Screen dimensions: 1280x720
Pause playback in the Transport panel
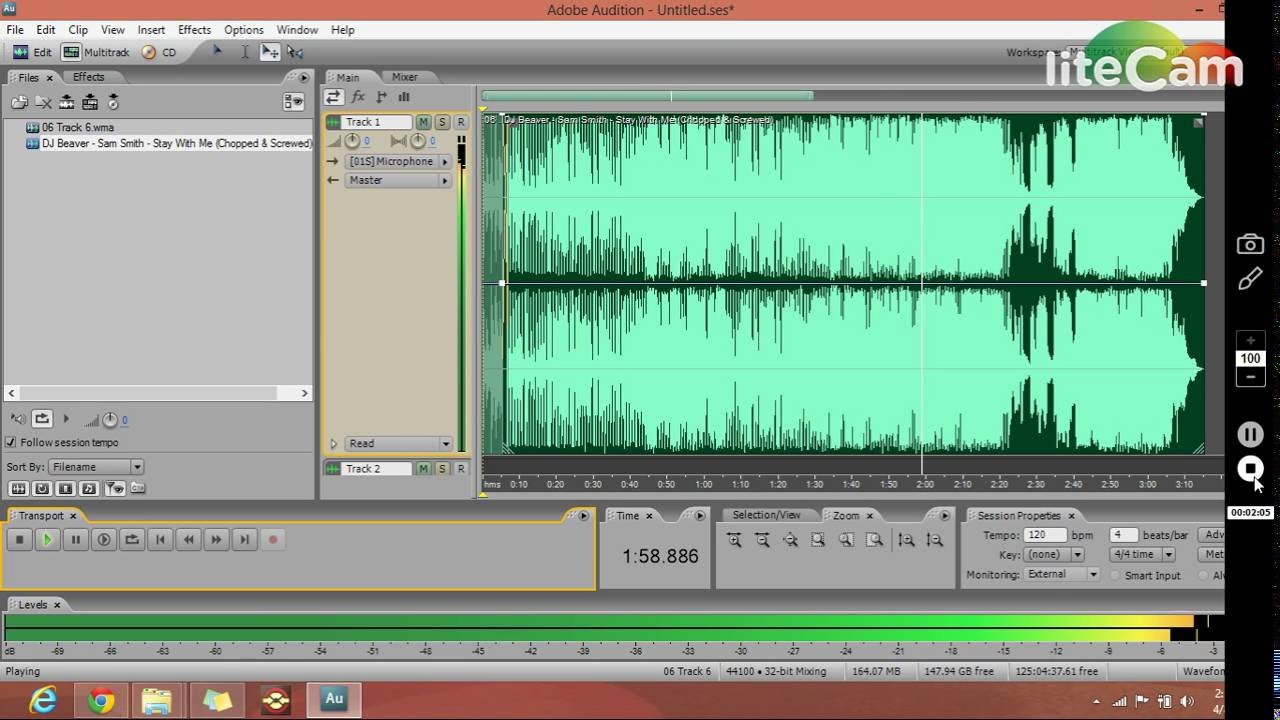pyautogui.click(x=75, y=540)
